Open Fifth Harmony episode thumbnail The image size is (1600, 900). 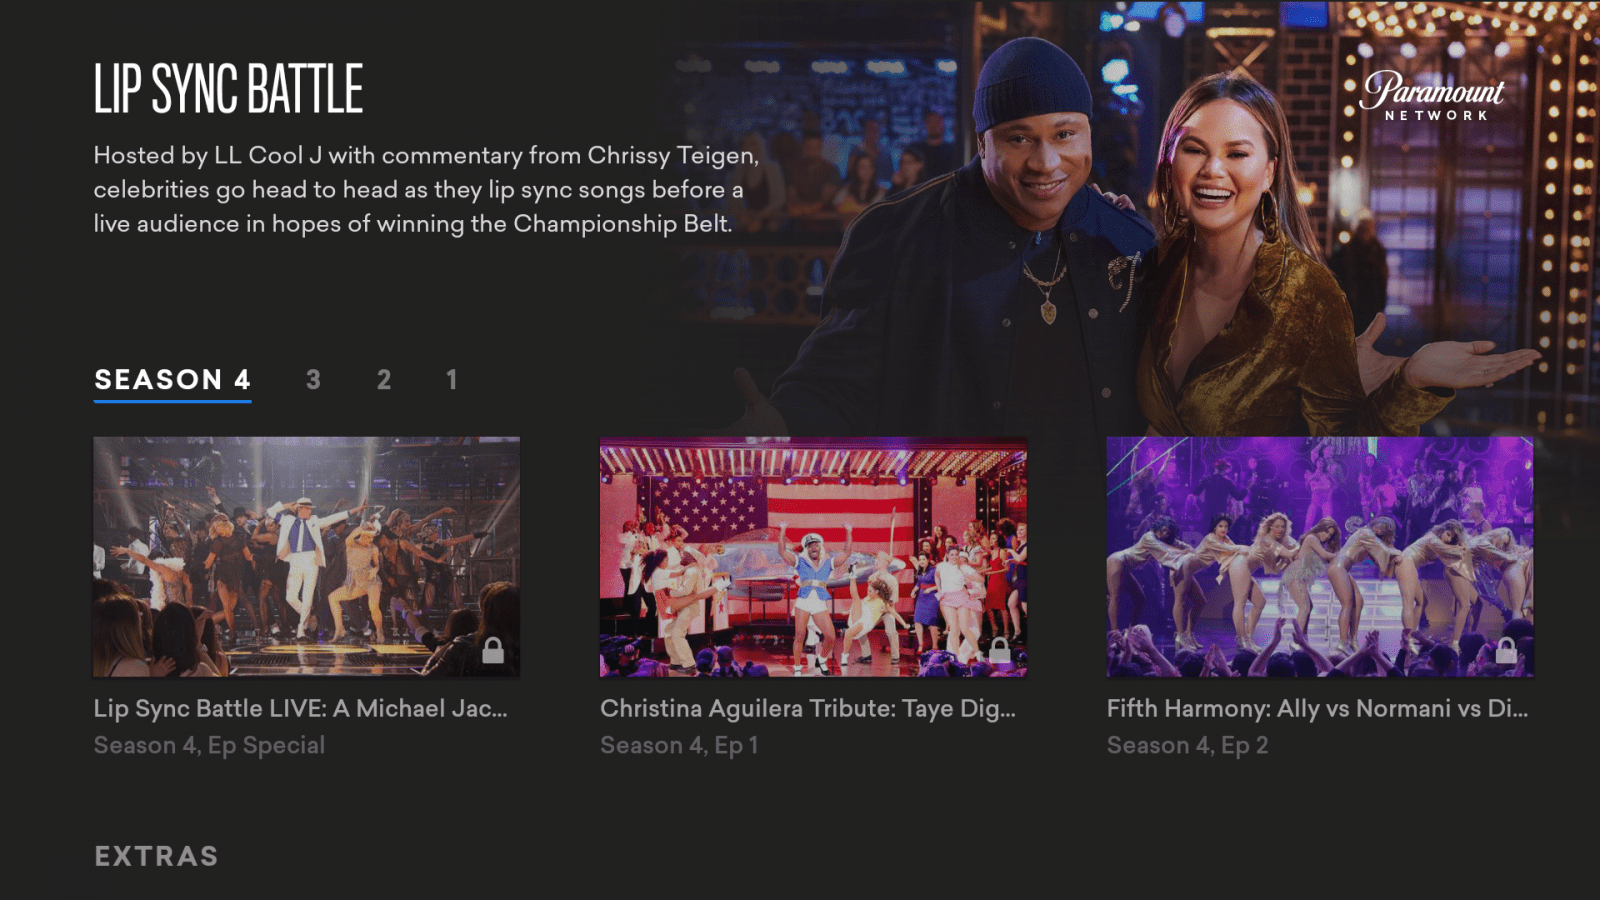tap(1320, 557)
